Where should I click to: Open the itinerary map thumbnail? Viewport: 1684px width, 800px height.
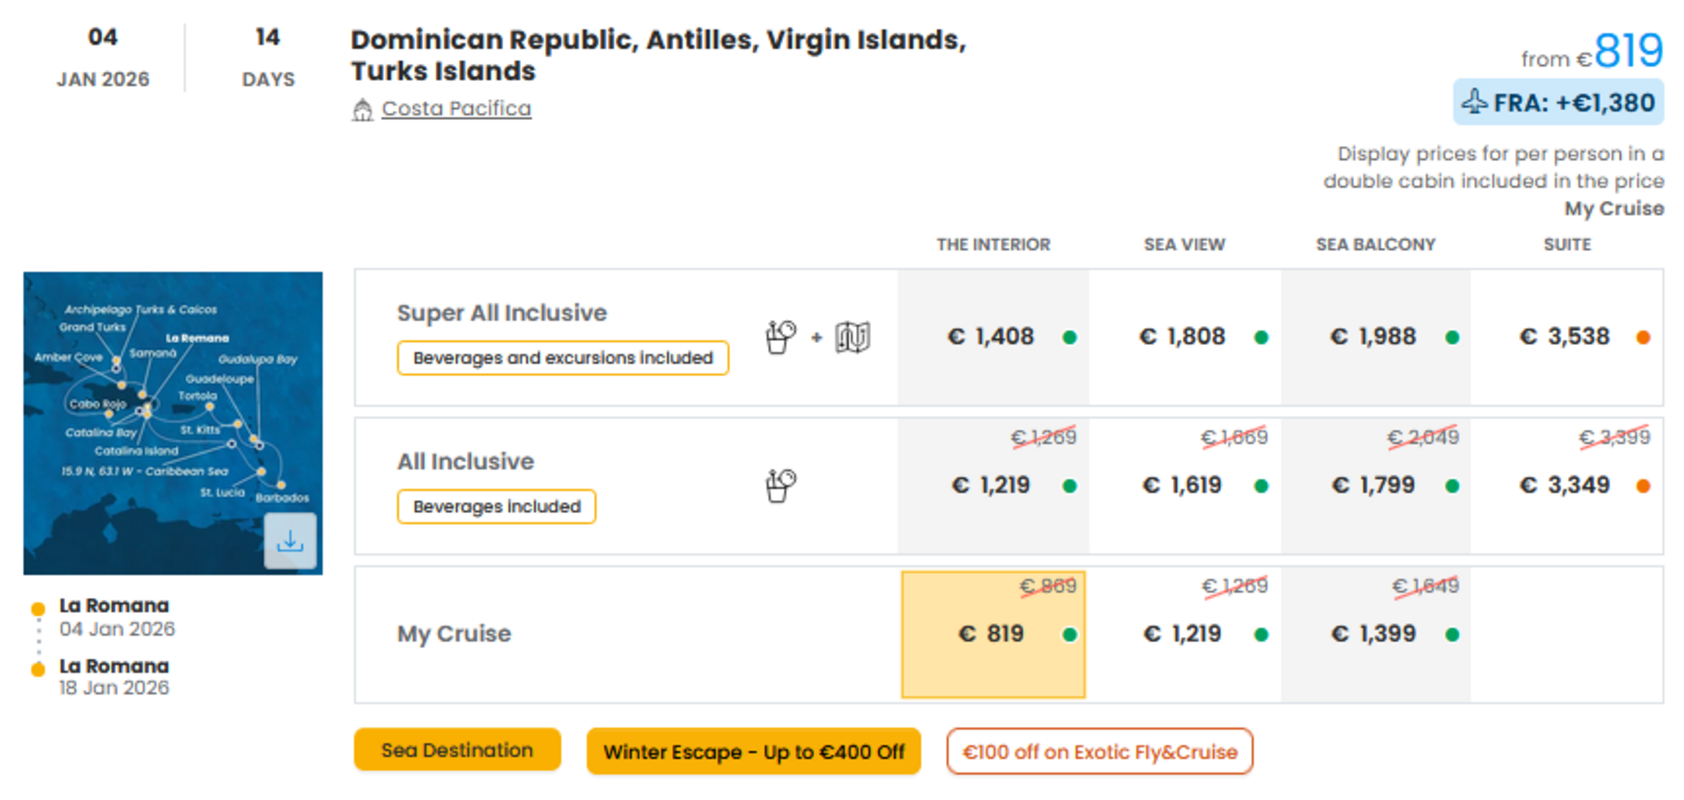tap(173, 423)
